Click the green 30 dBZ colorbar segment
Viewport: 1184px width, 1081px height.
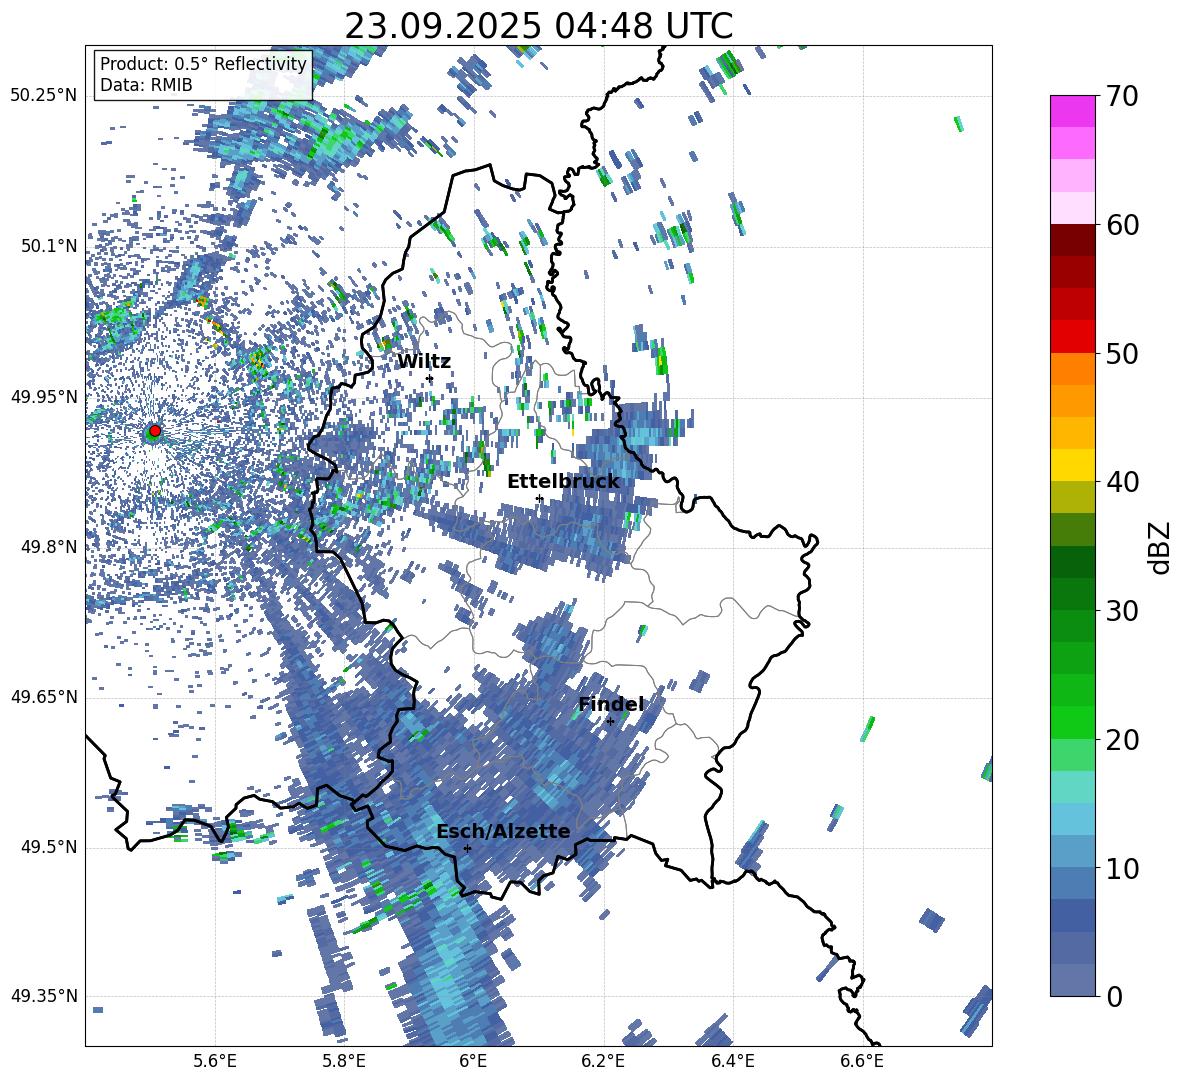[1072, 594]
